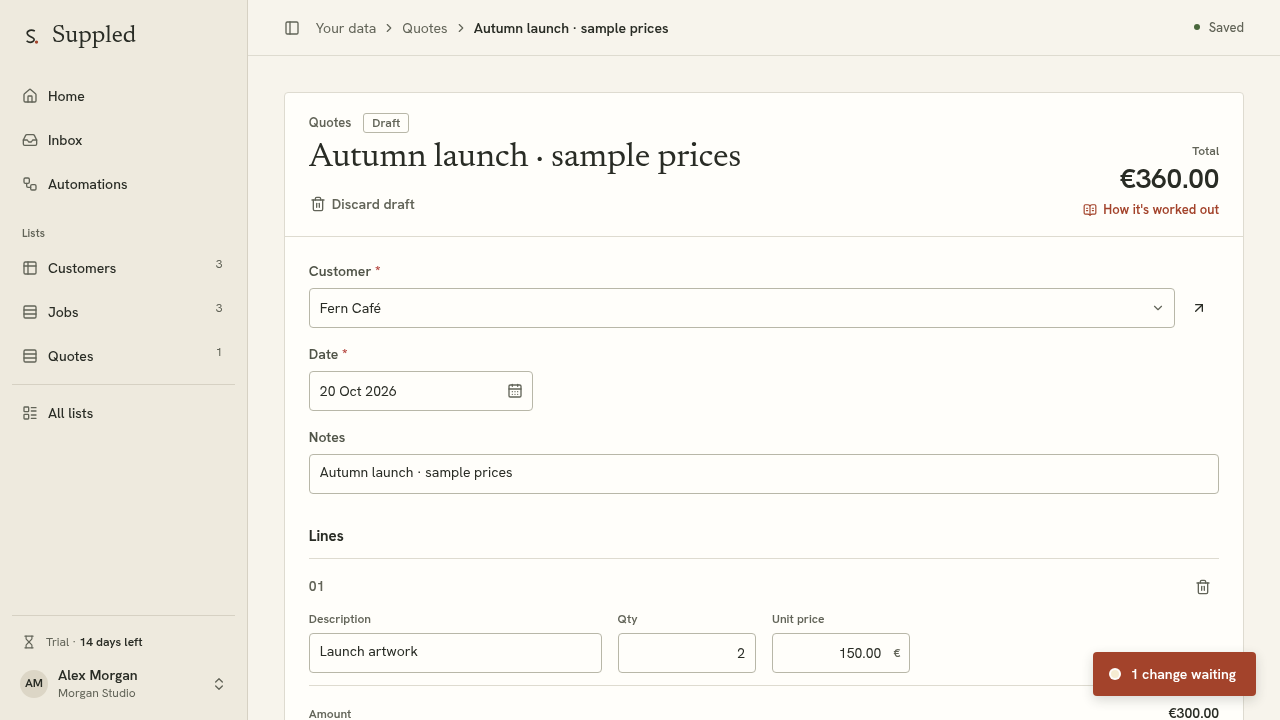The width and height of the screenshot is (1280, 720).
Task: Click the Trial hourglass icon
Action: 29,642
